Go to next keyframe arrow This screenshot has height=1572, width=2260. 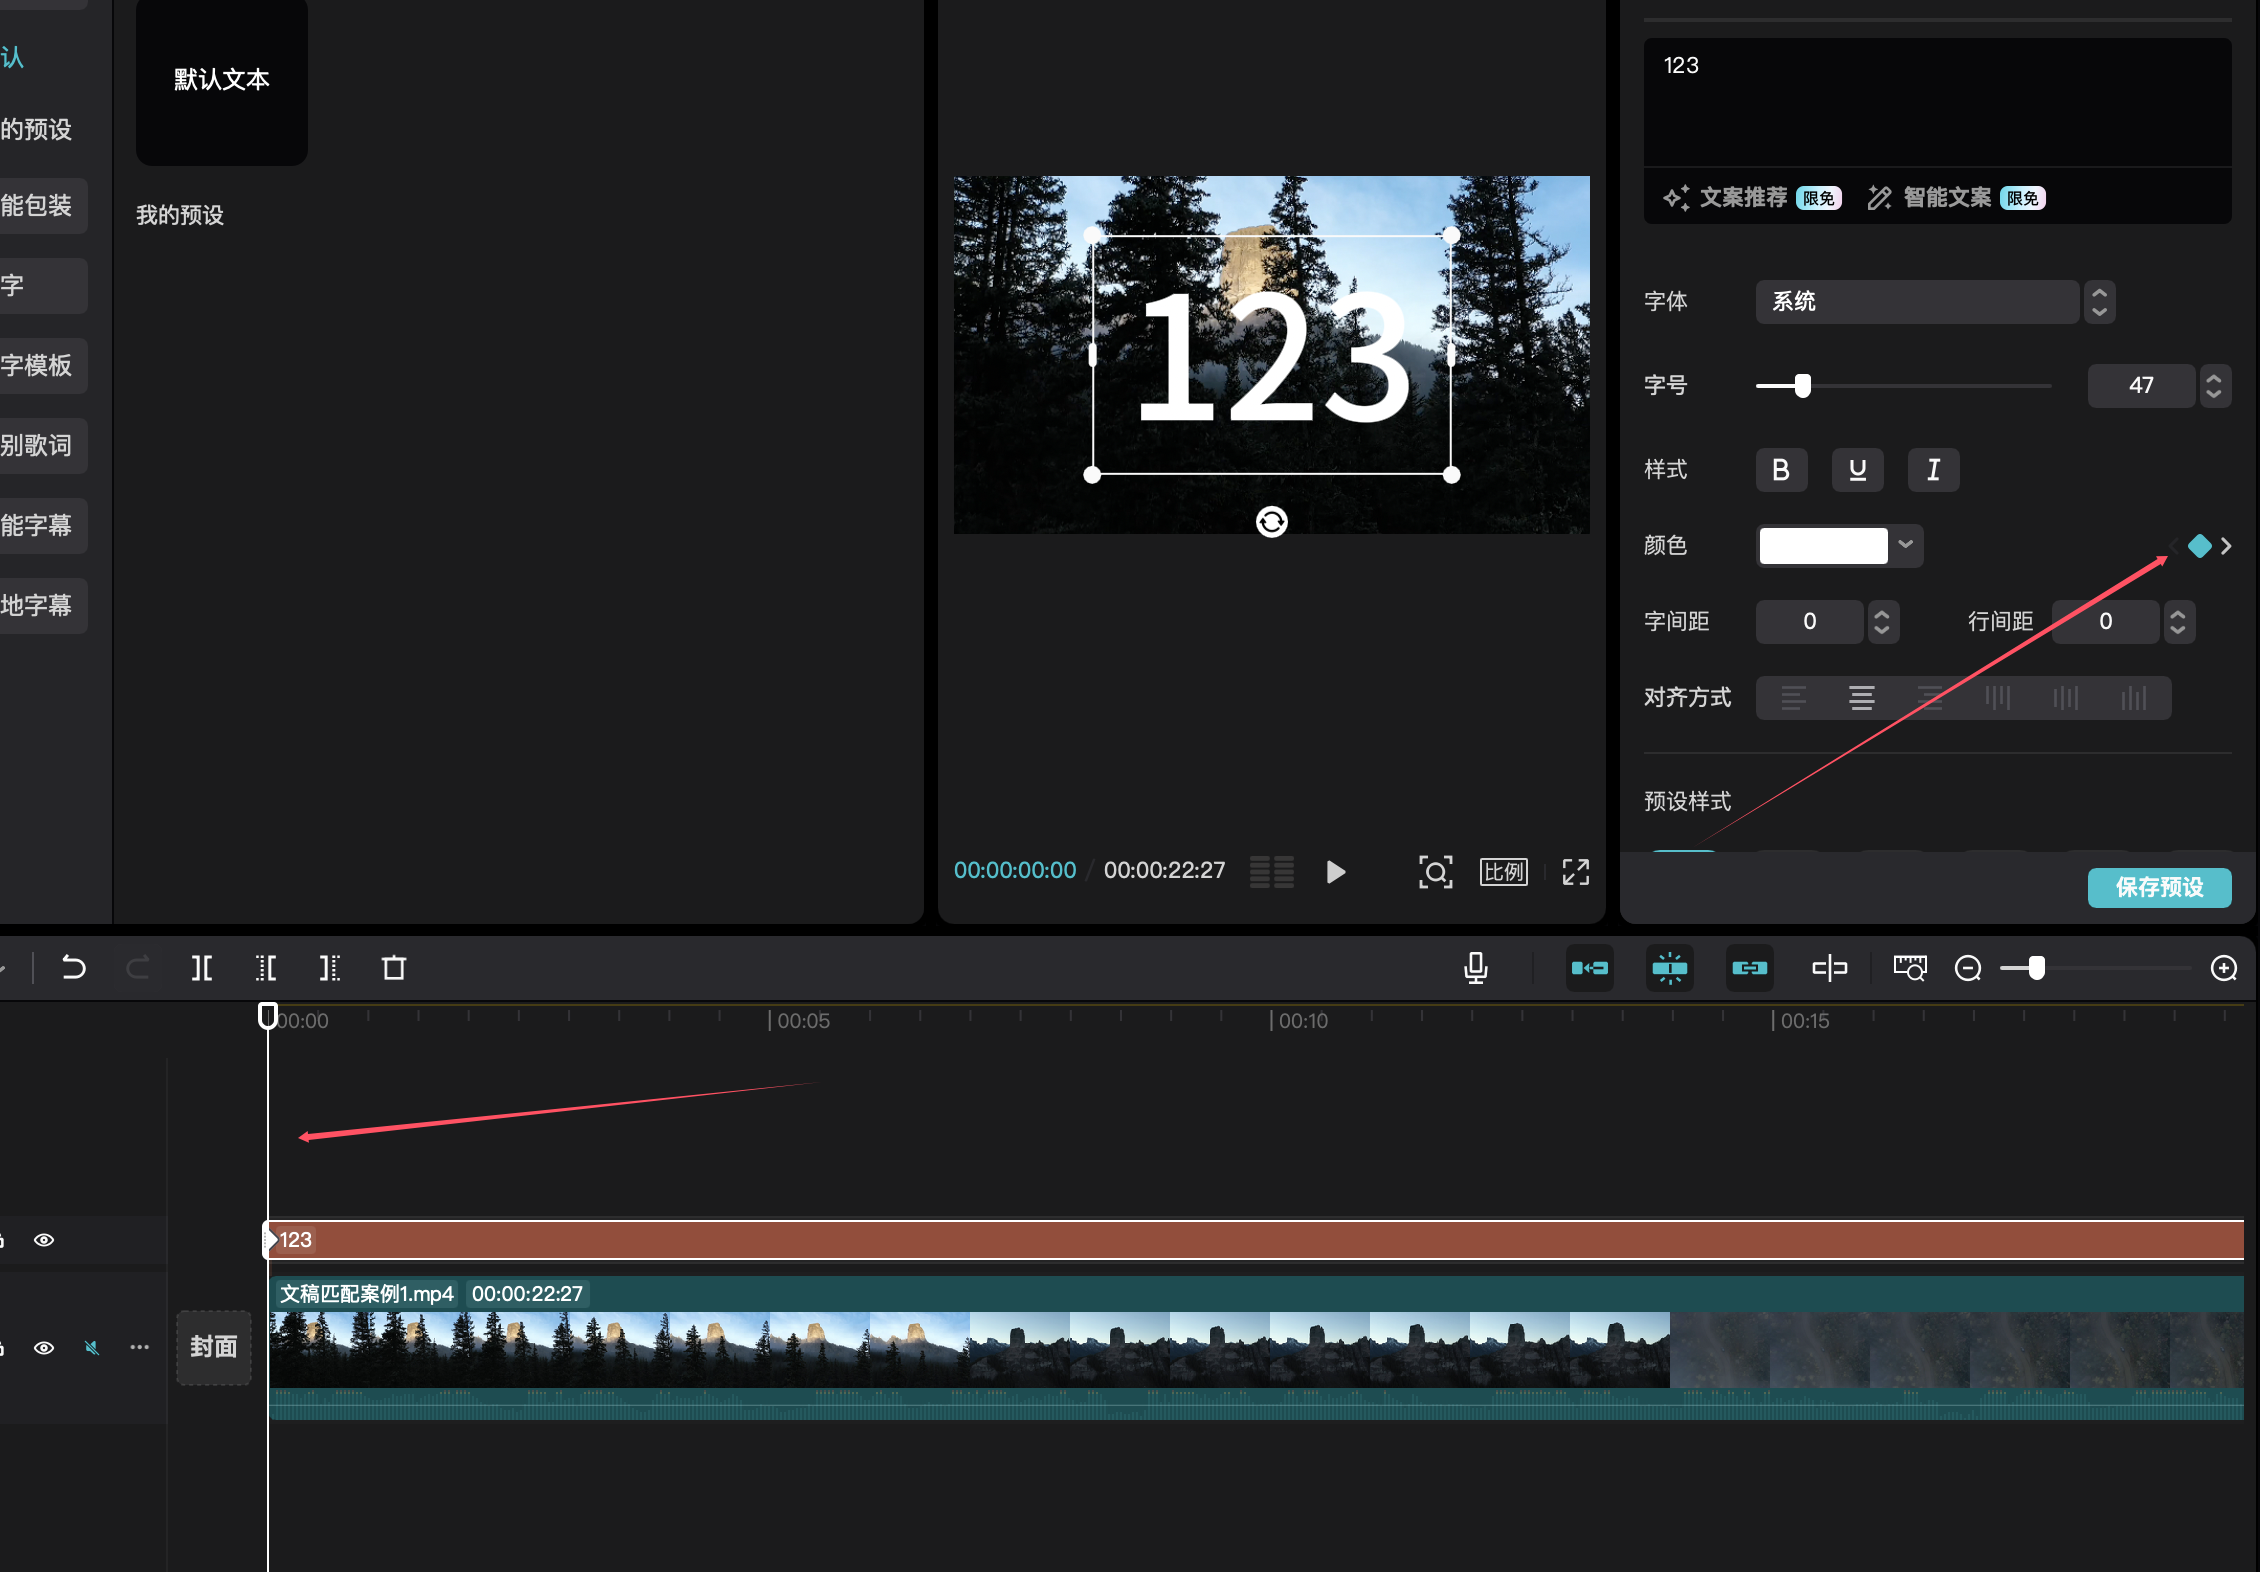pos(2226,546)
